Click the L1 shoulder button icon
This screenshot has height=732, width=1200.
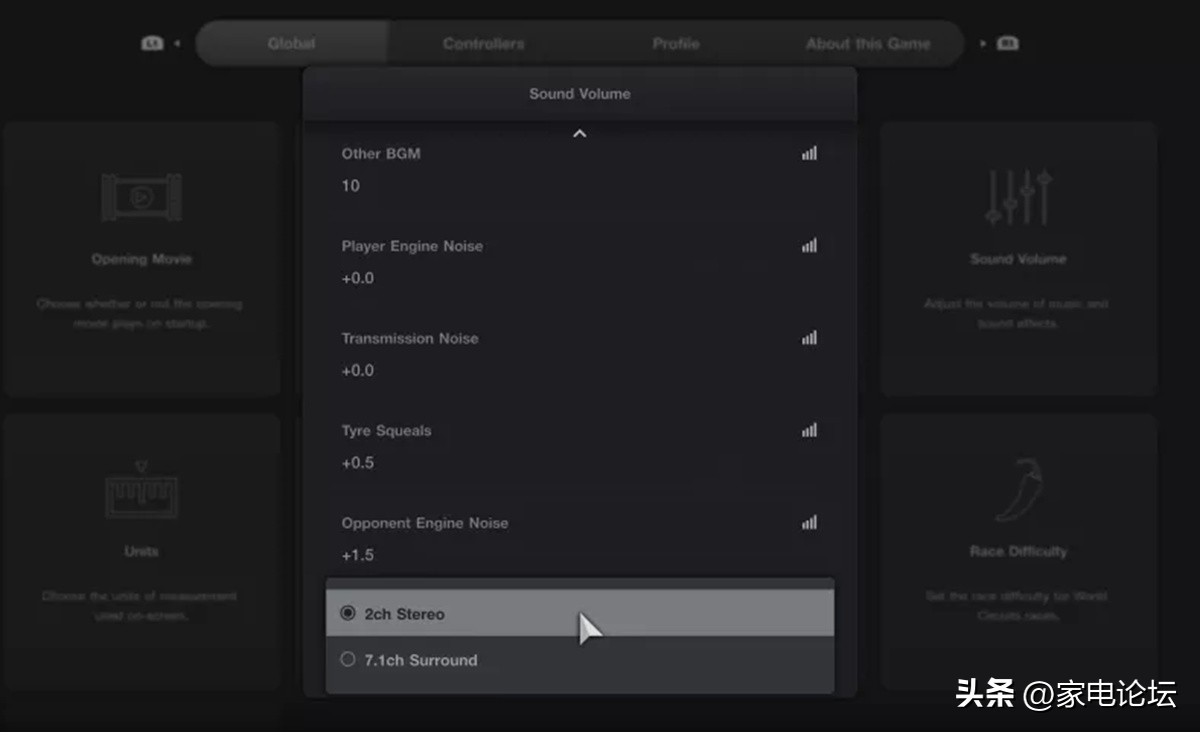pyautogui.click(x=152, y=44)
